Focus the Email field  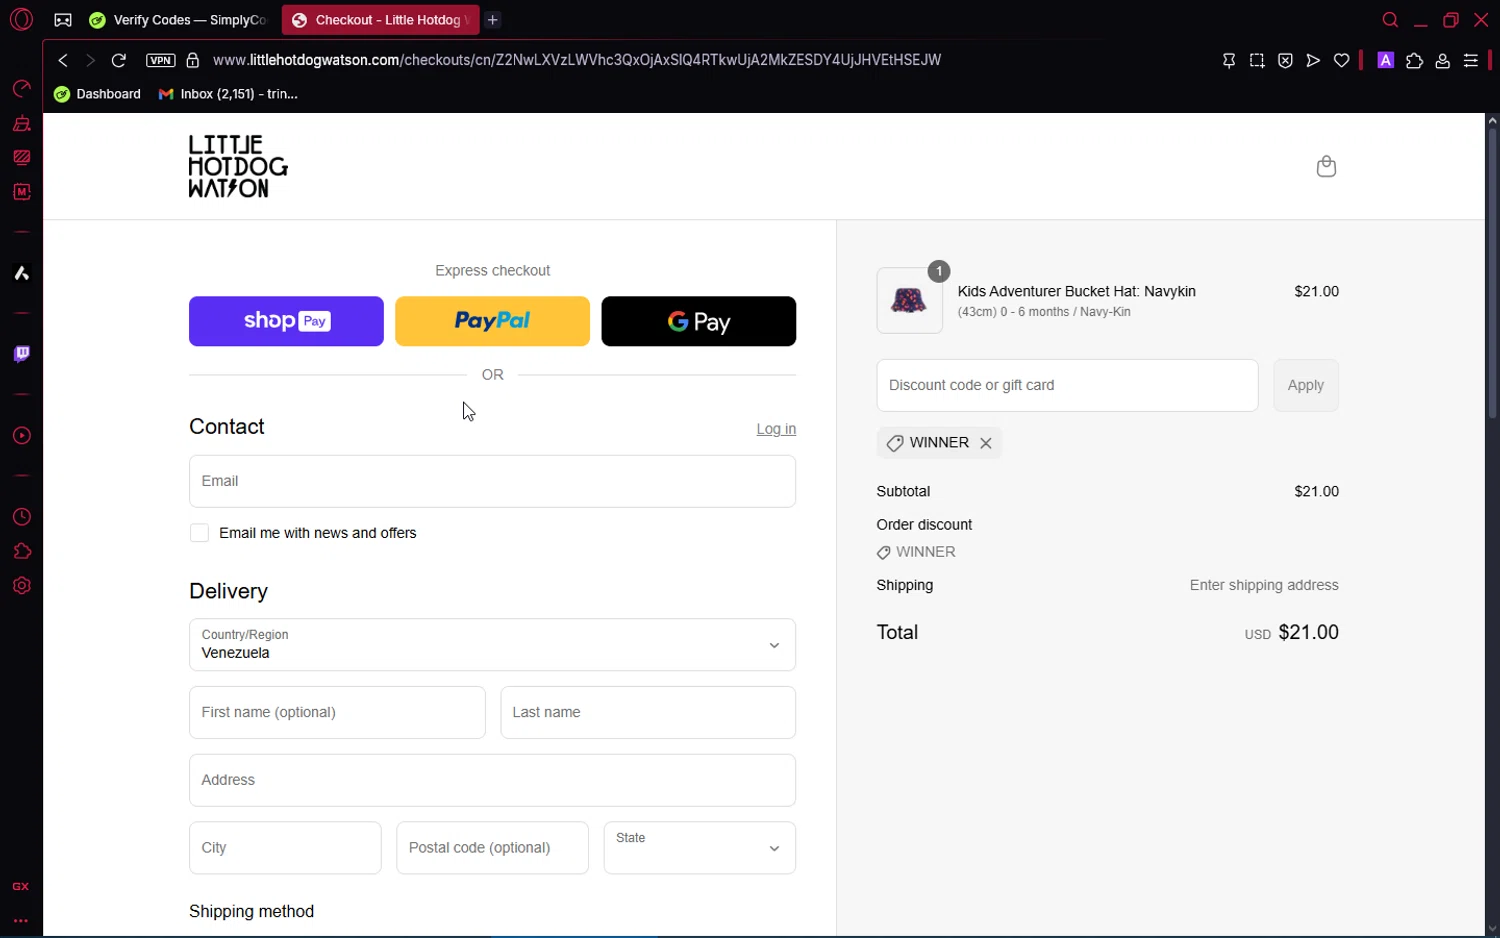point(492,481)
